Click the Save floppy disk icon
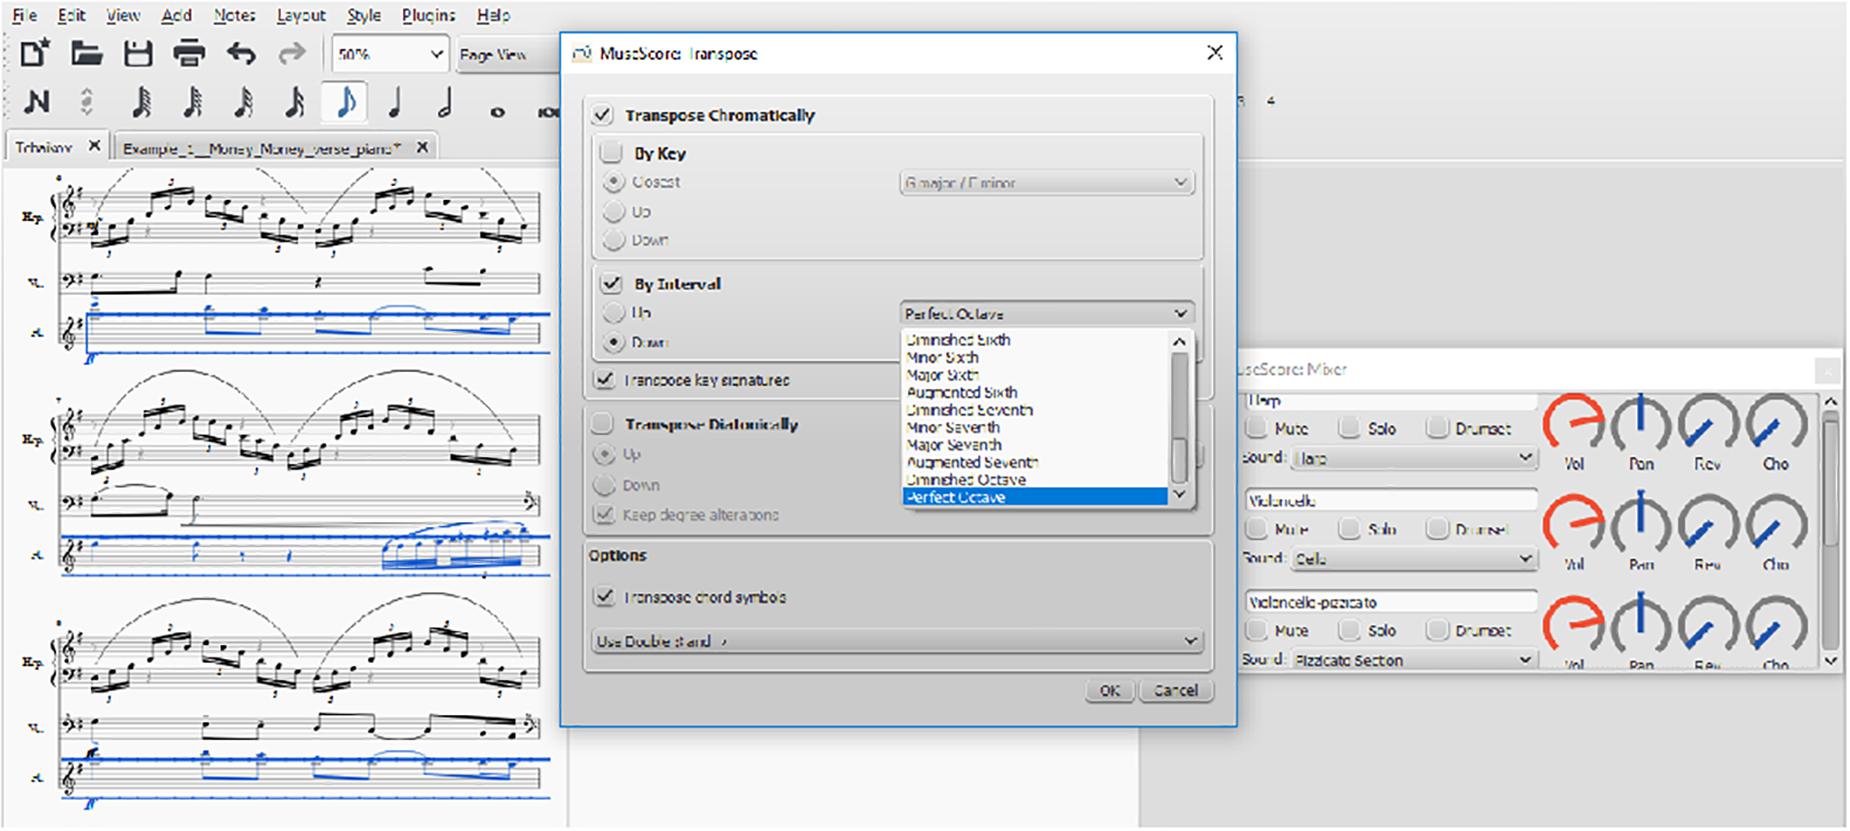This screenshot has width=1850, height=831. (x=138, y=53)
